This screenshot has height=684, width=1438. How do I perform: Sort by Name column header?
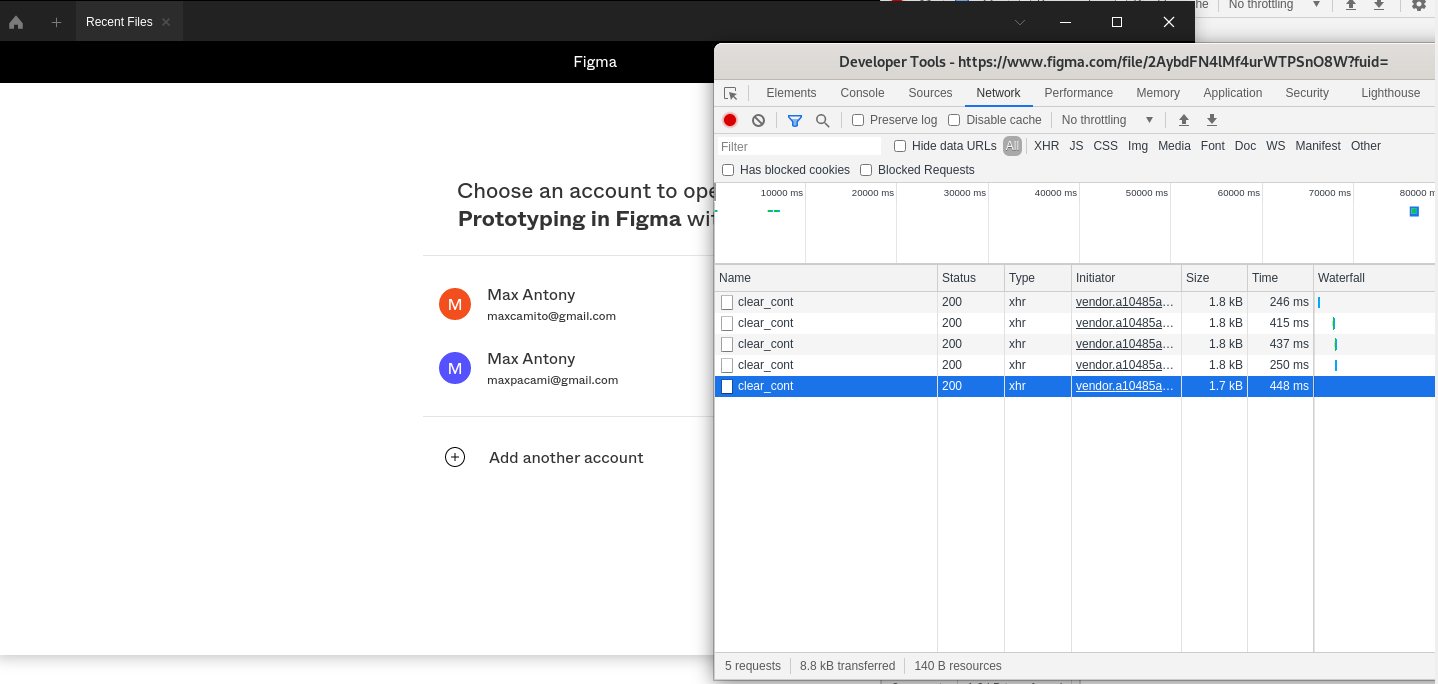826,278
